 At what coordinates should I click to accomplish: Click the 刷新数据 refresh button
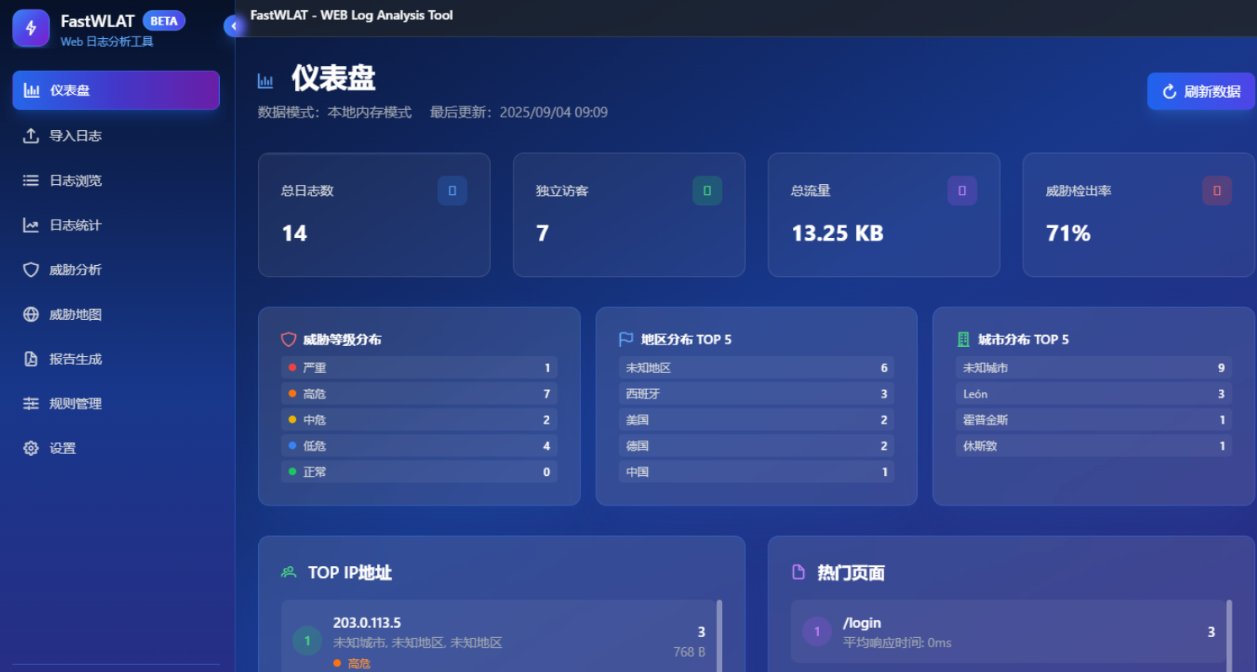(1200, 90)
